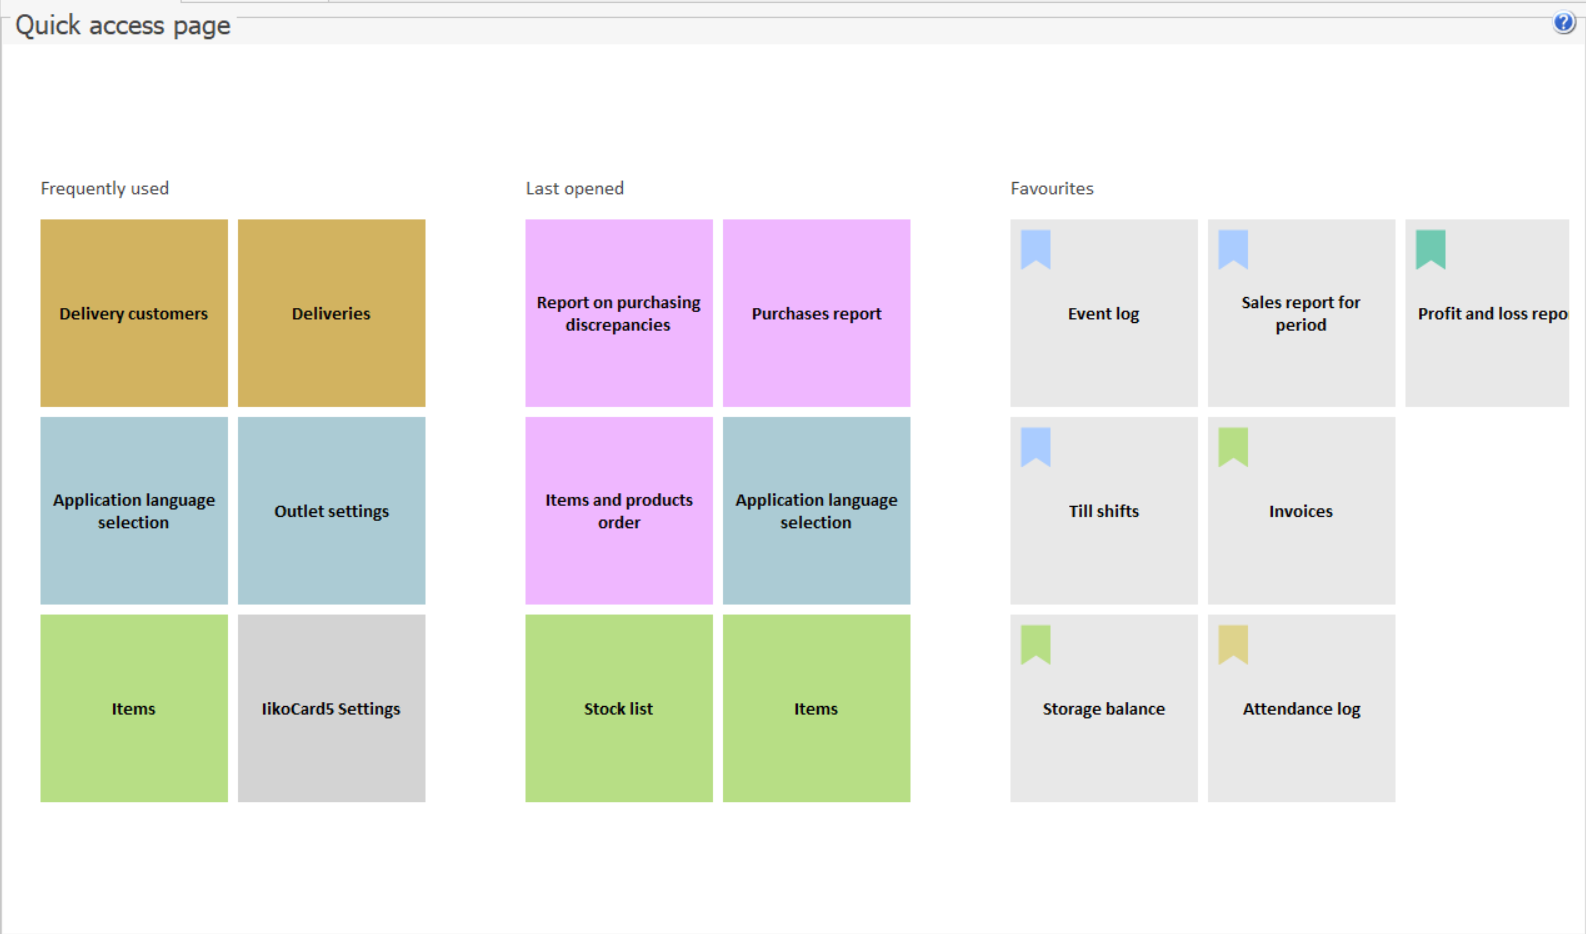Open Application language selection in Last opened
Viewport: 1586px width, 934px height.
(816, 511)
